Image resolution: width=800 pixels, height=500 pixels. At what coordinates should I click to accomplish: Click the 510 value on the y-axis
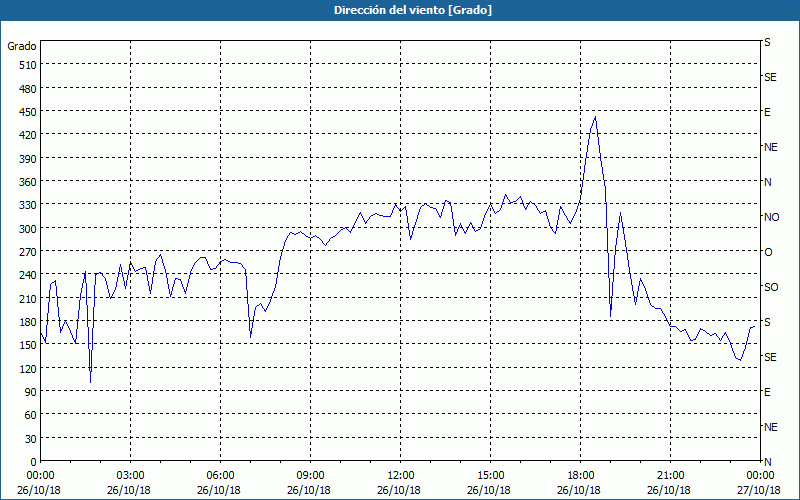tap(28, 65)
